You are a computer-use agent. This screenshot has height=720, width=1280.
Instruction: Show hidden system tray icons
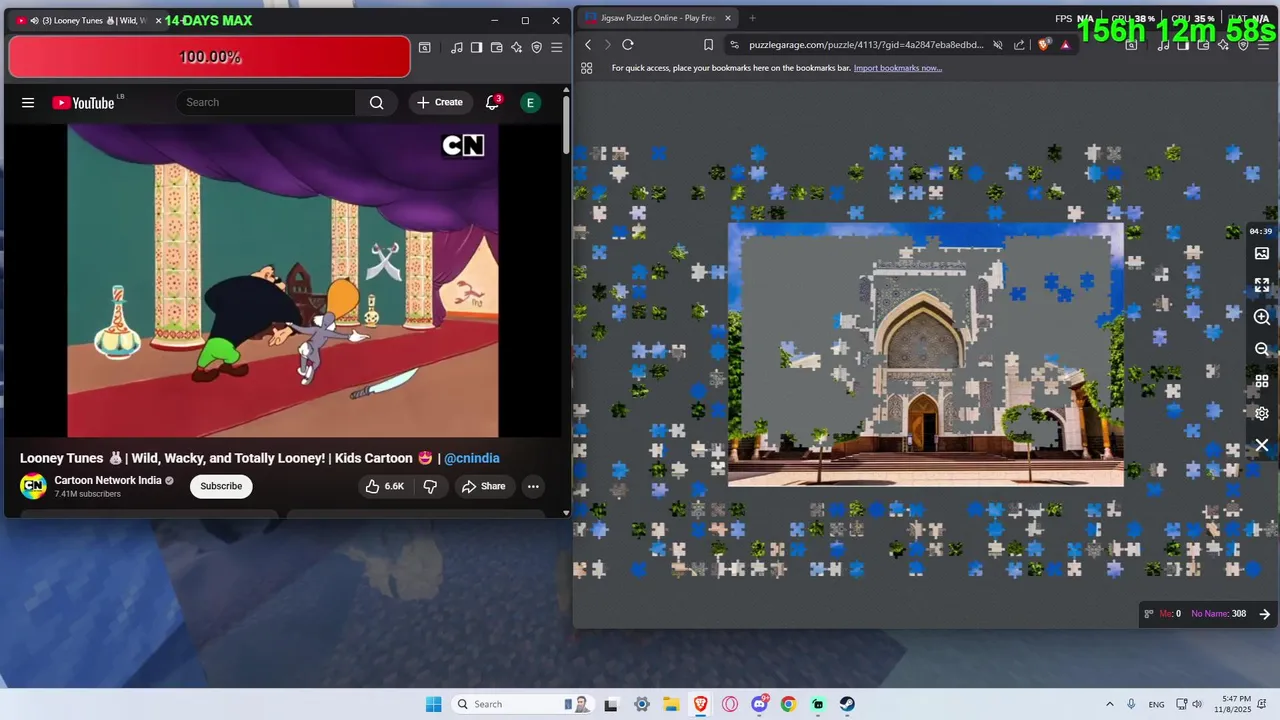coord(1109,704)
